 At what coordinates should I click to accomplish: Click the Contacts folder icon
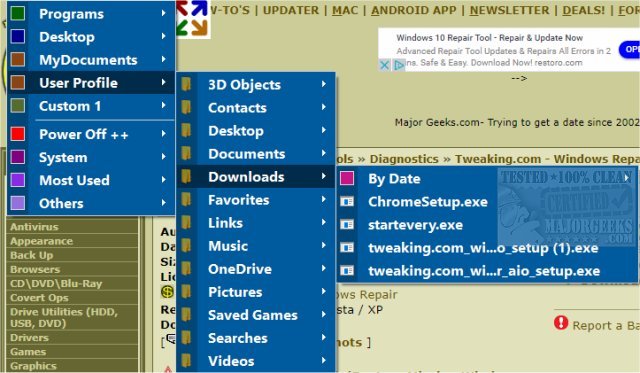click(x=186, y=107)
